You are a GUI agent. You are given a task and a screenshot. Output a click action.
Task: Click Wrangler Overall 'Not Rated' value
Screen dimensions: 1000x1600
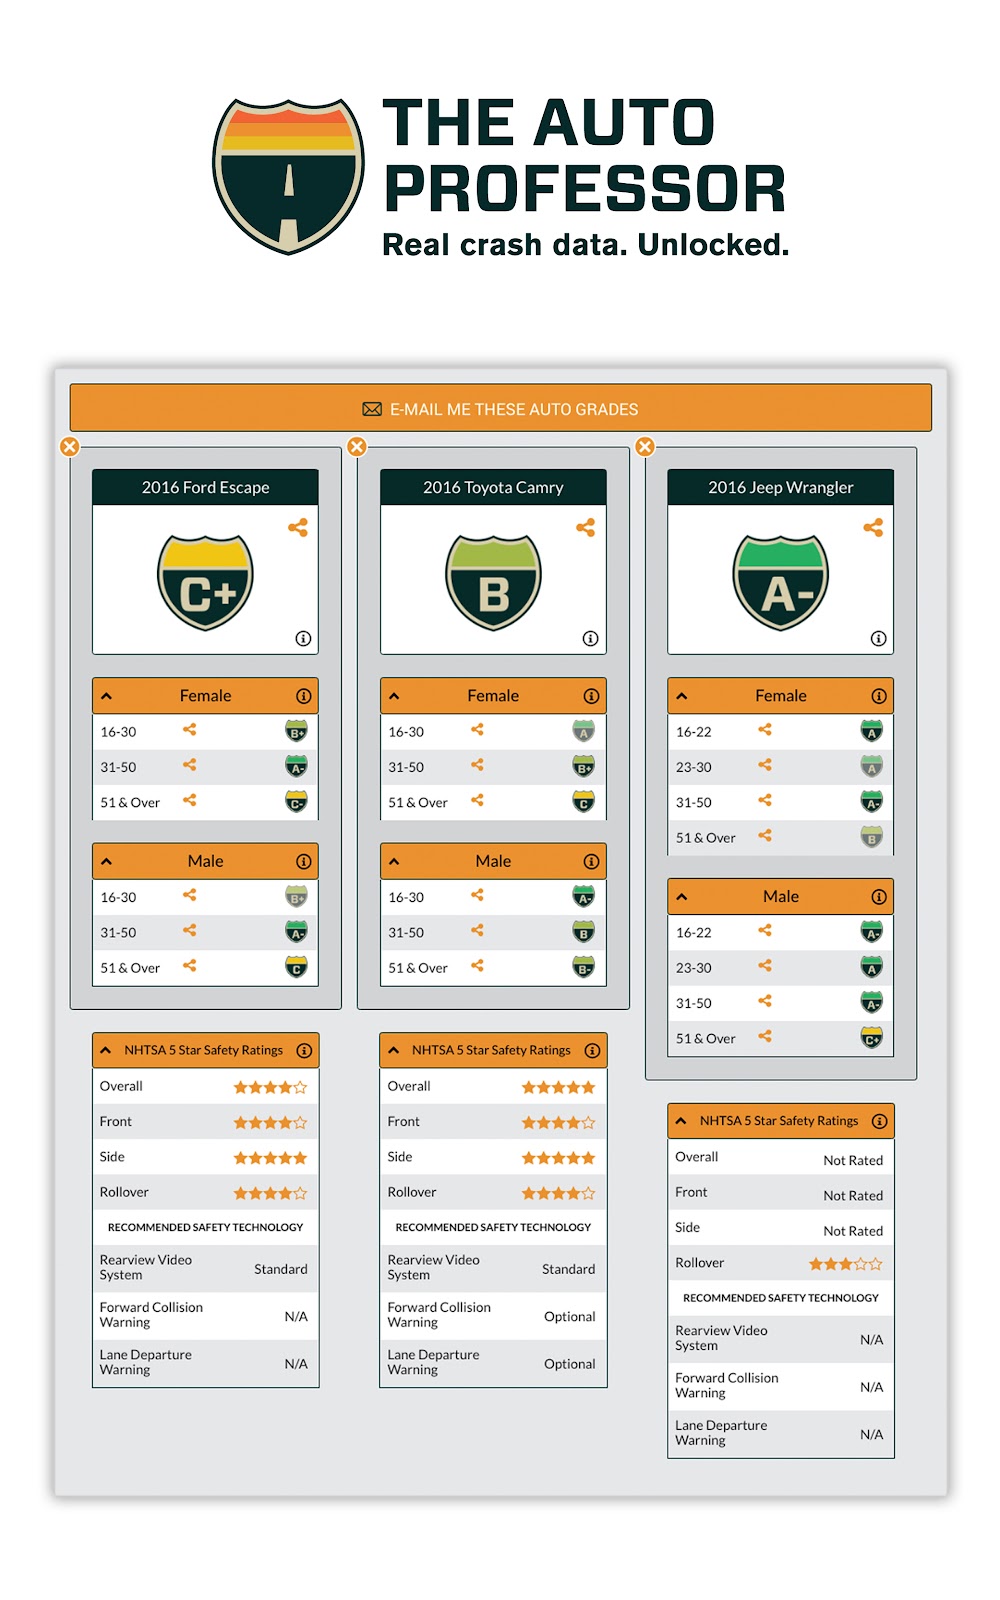(853, 1160)
